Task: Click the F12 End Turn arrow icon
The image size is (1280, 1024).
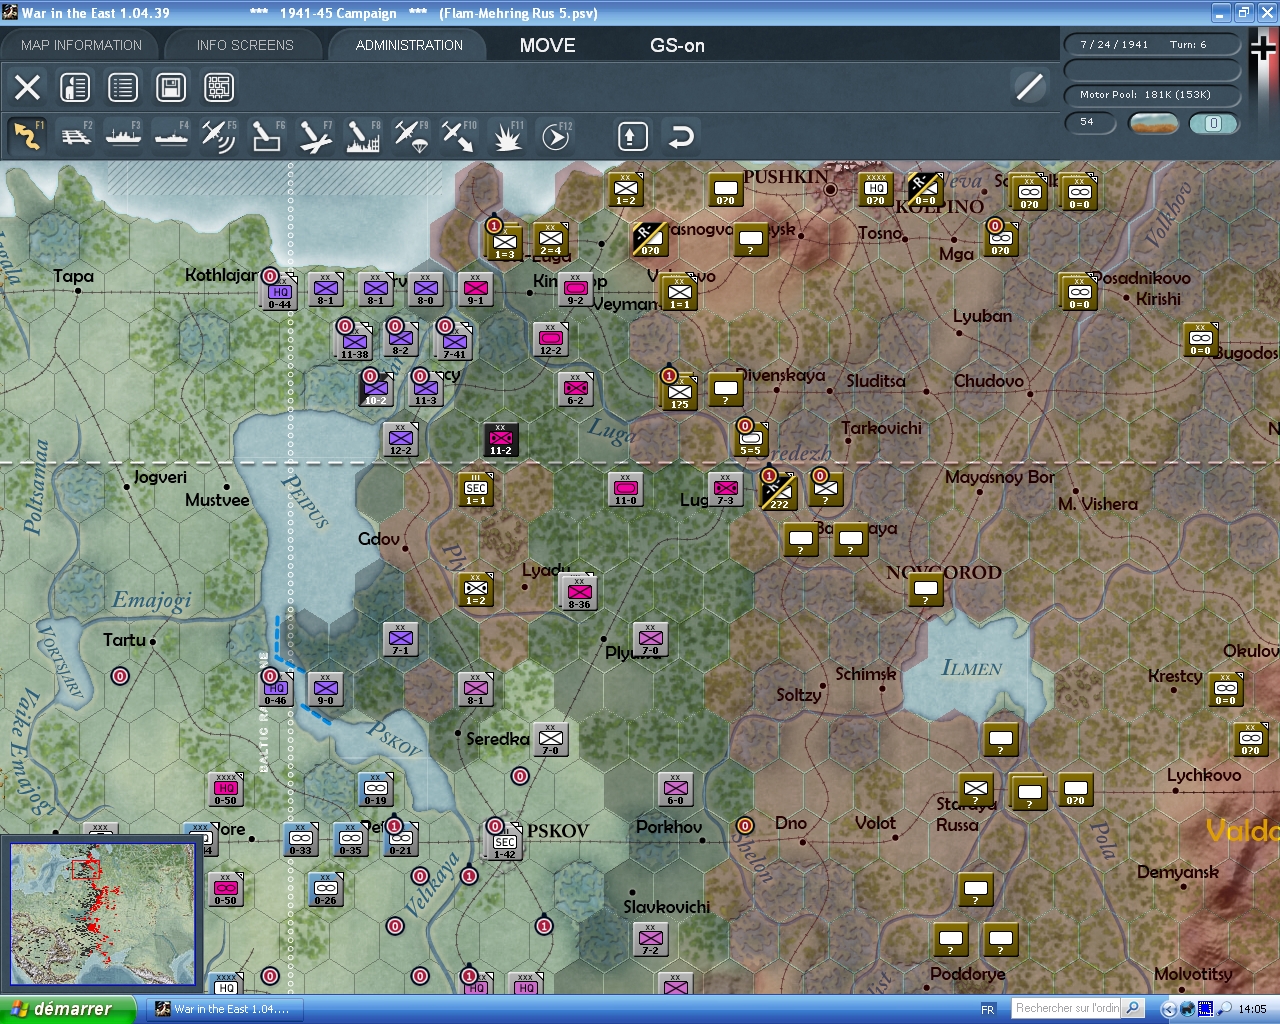Action: pyautogui.click(x=555, y=136)
